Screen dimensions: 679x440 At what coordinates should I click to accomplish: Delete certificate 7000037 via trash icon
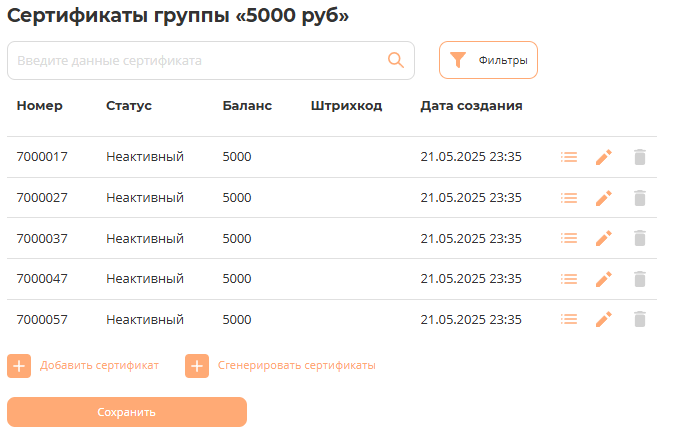640,238
